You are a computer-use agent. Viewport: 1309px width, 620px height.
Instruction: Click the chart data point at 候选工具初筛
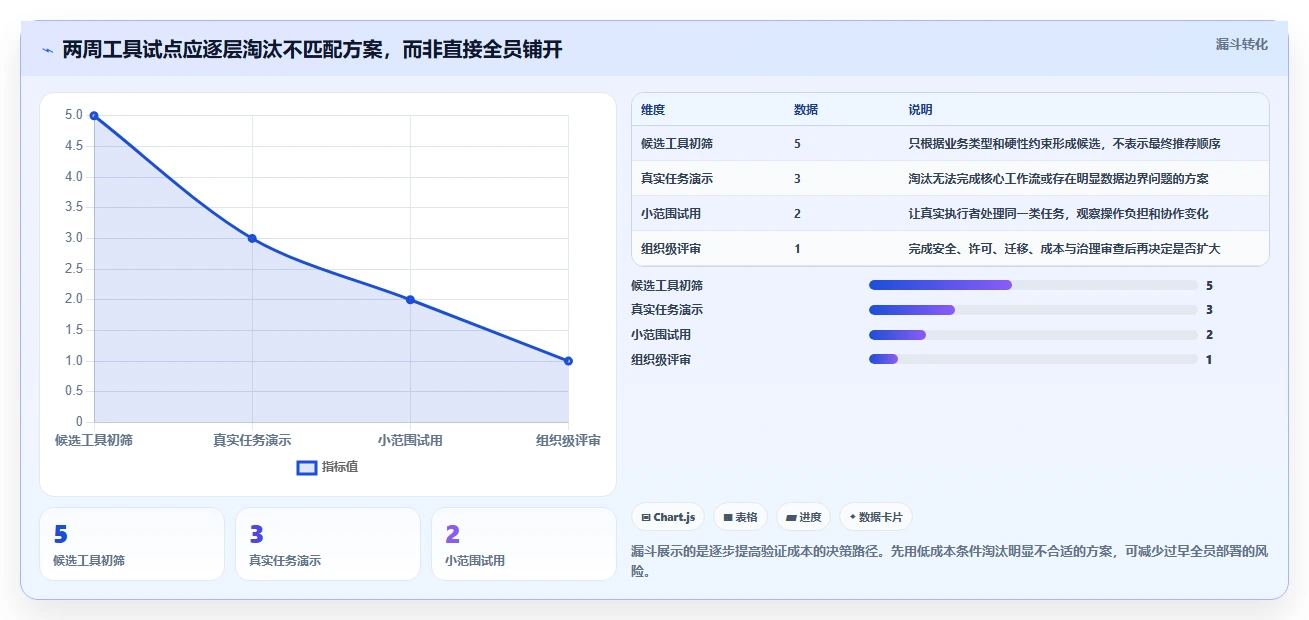point(94,115)
